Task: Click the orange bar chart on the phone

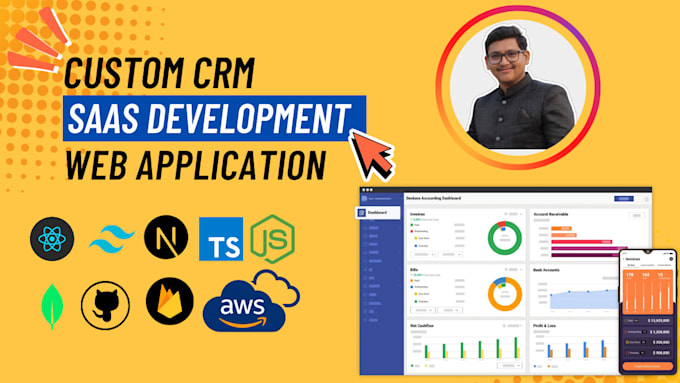Action: [x=647, y=291]
